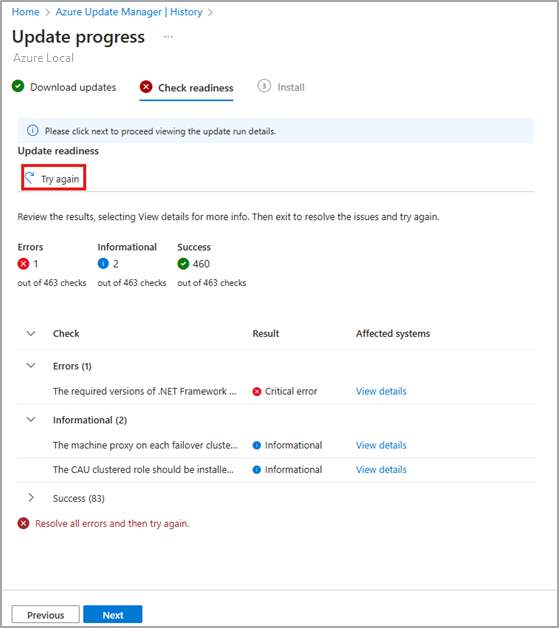This screenshot has height=628, width=559.
Task: Click the Affected systems column header
Action: point(393,334)
